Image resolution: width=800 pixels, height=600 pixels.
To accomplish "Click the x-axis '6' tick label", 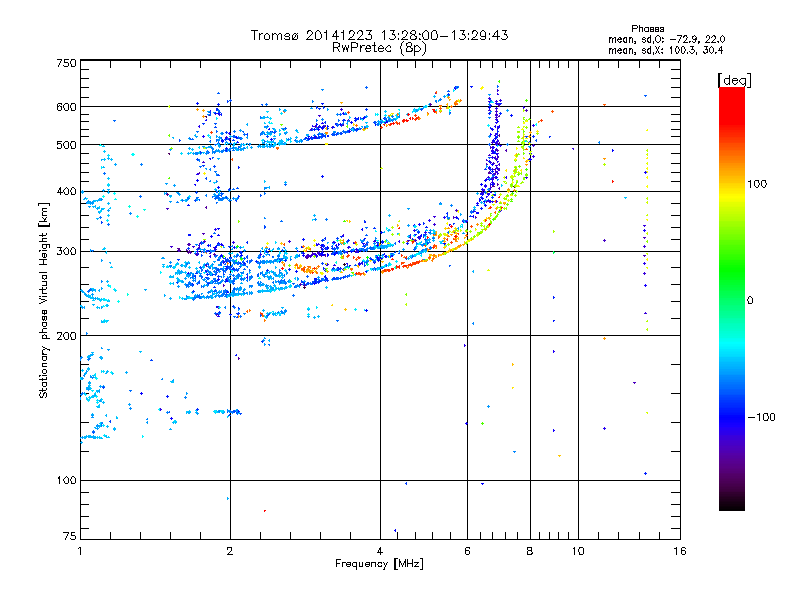I will tap(467, 551).
